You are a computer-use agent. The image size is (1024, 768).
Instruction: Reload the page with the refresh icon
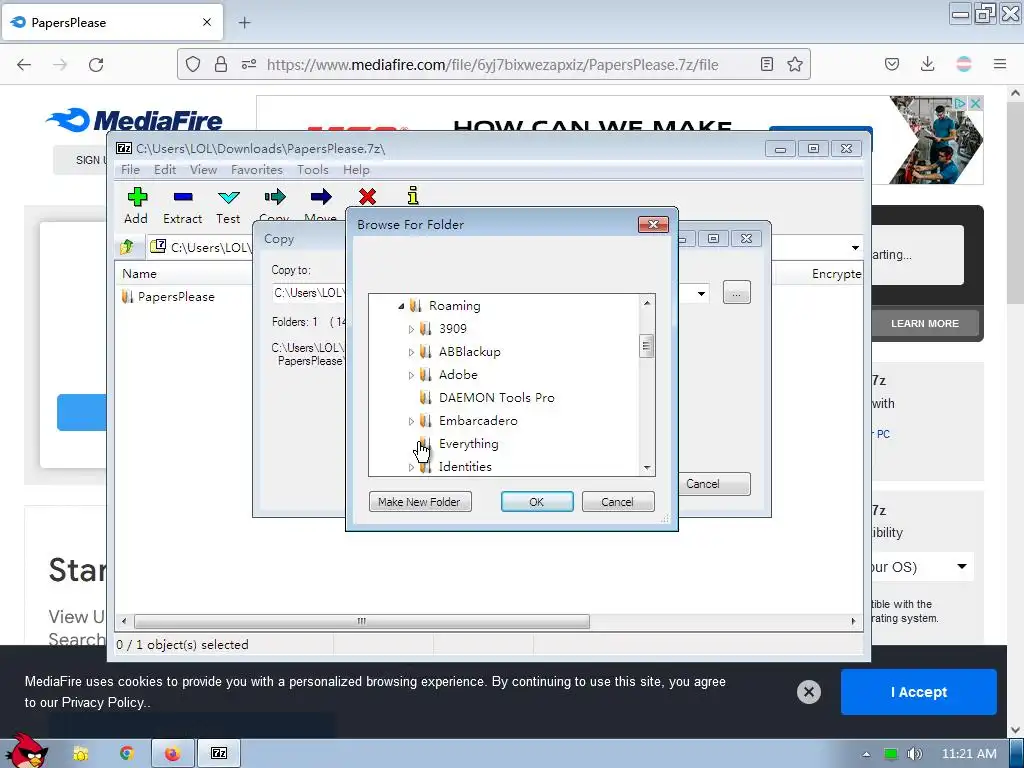pyautogui.click(x=96, y=64)
